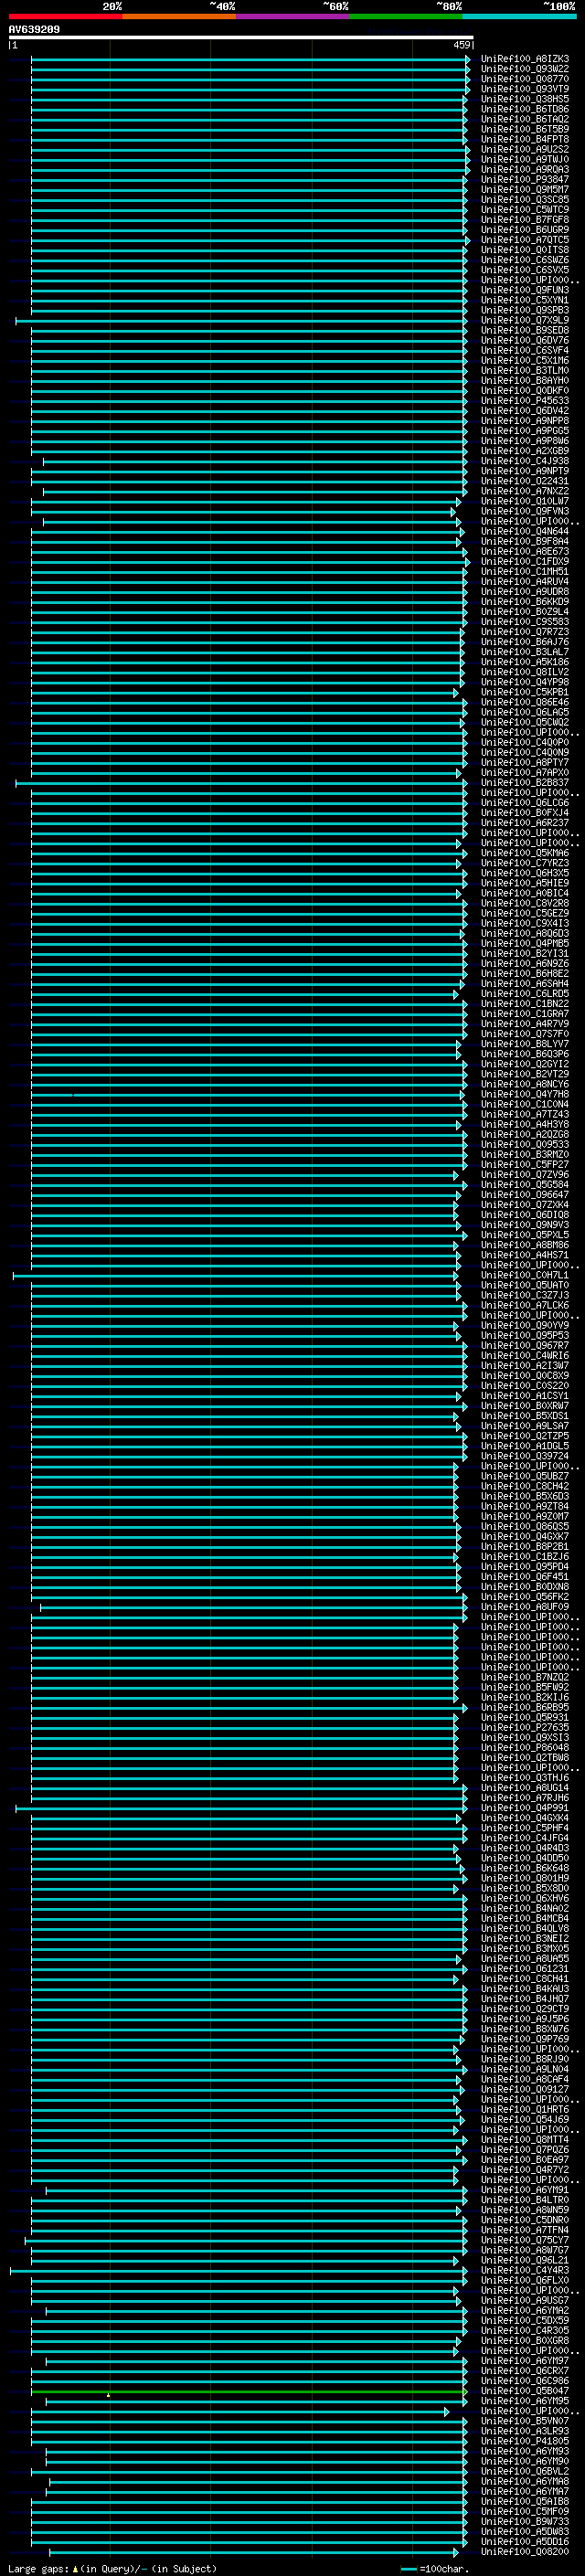585x2576 pixels.
Task: Select hit UniRef100_Q96L21
Action: (x=525, y=2260)
